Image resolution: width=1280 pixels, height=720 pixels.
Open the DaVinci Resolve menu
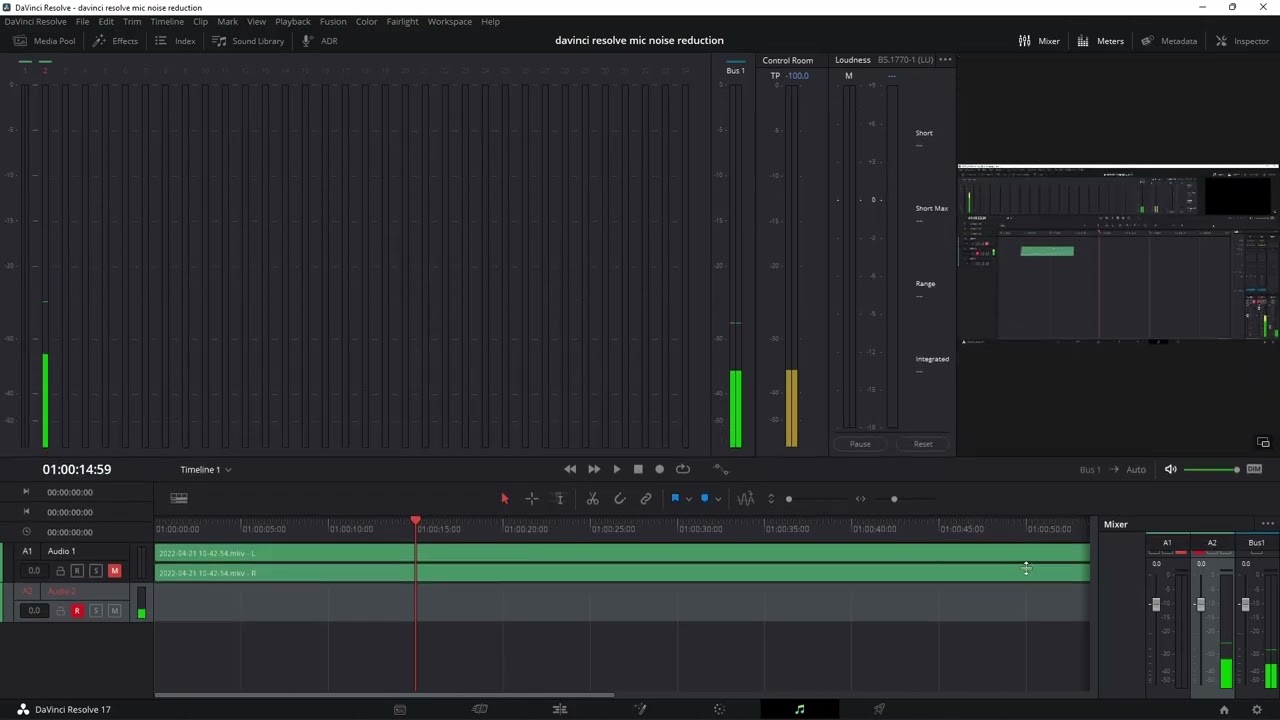(x=36, y=21)
